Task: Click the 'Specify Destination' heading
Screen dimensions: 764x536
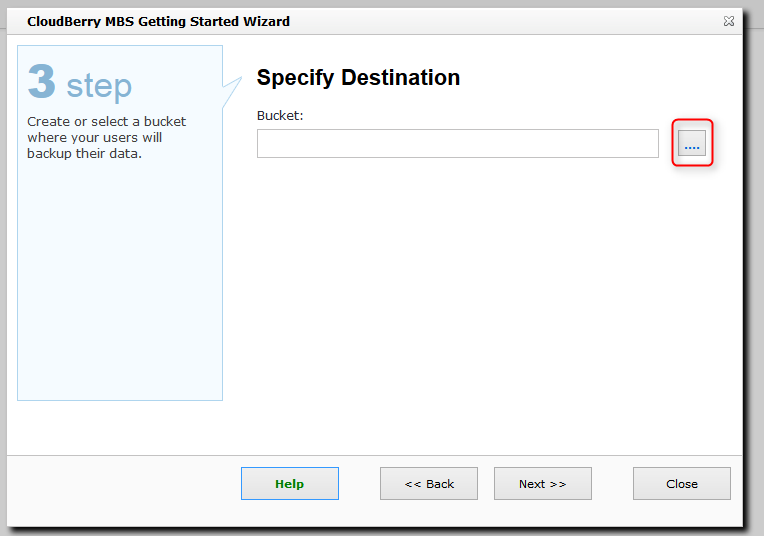Action: click(358, 78)
